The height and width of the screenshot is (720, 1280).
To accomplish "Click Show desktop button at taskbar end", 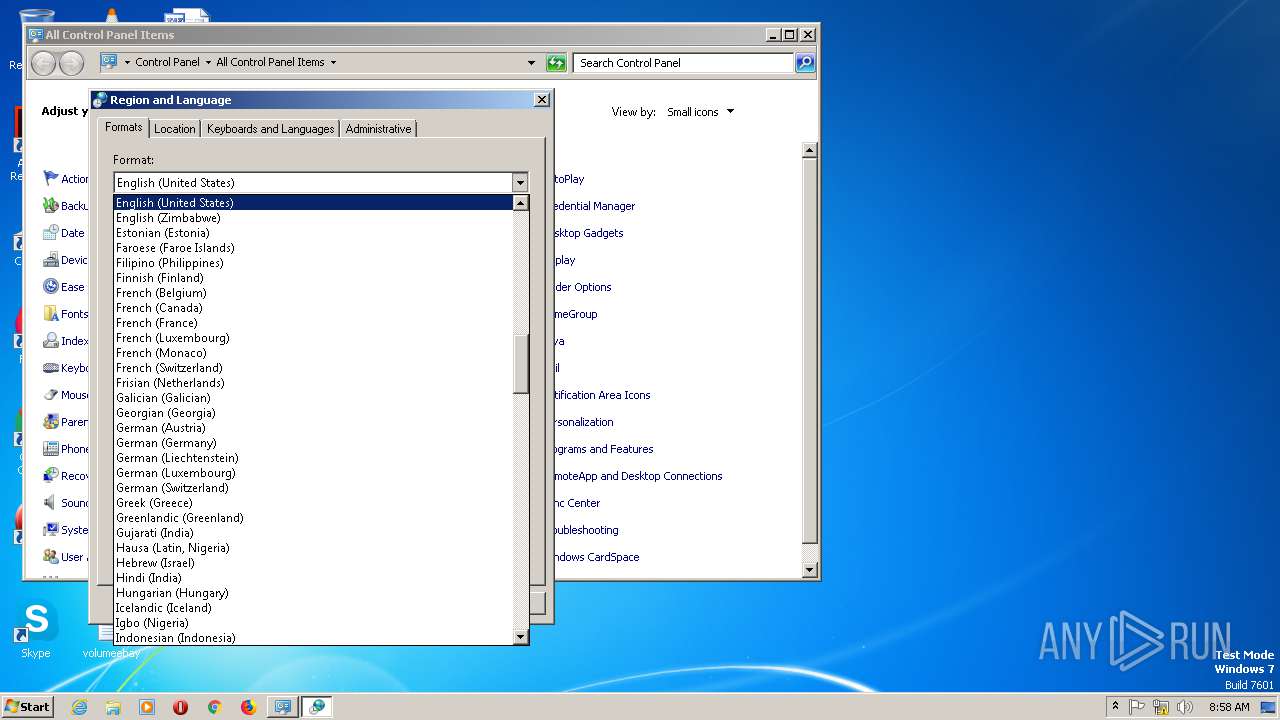I will (1269, 707).
